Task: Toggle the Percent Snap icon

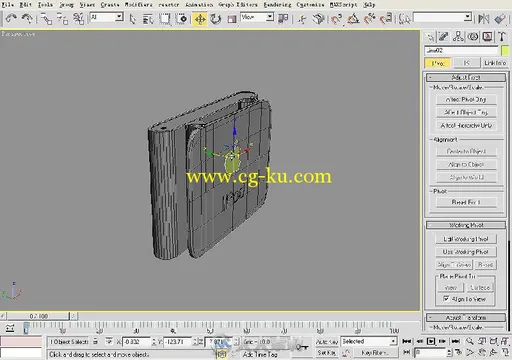Action: click(x=369, y=19)
